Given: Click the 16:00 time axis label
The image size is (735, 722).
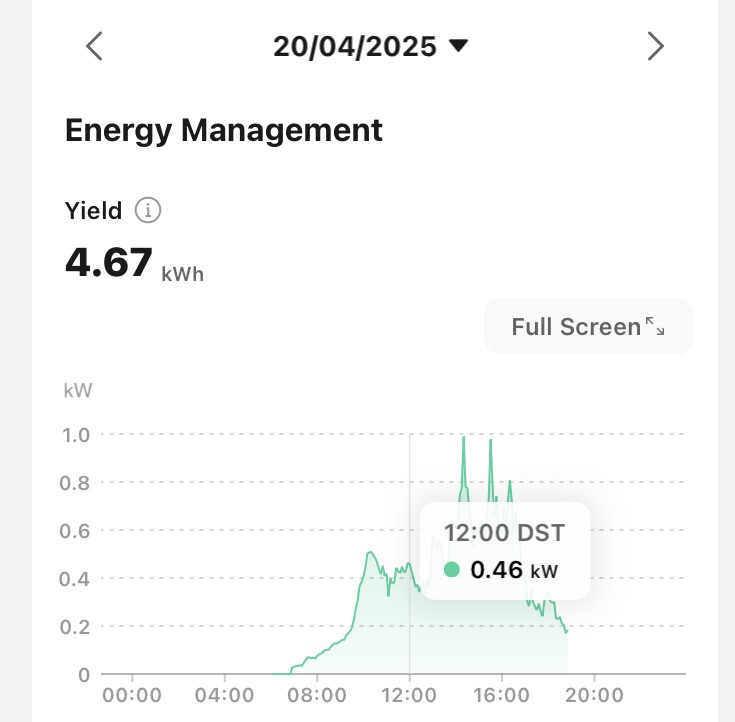Looking at the screenshot, I should point(502,695).
